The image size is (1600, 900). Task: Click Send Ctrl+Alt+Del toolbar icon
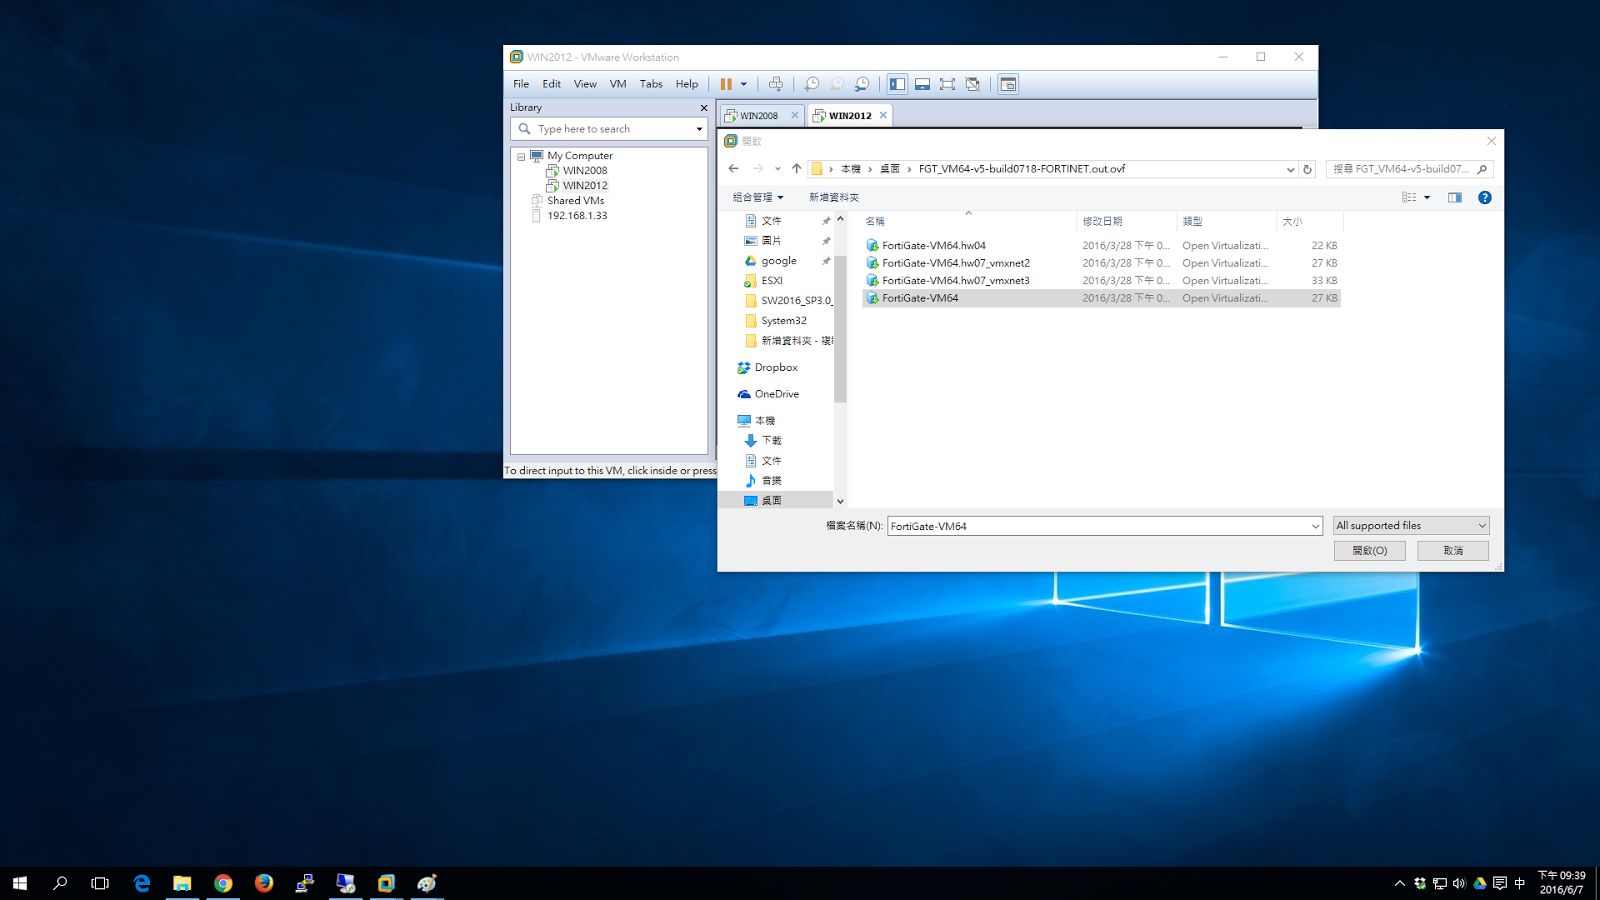pos(776,84)
